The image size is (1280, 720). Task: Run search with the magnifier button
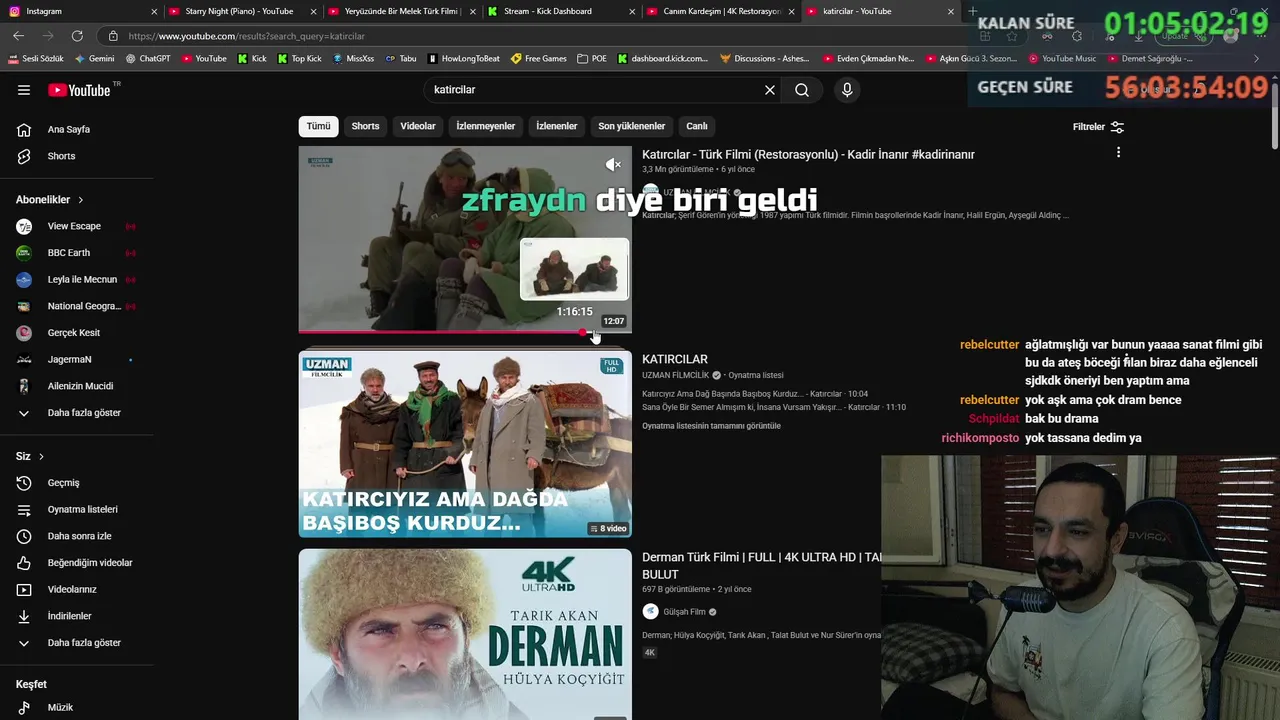point(802,90)
